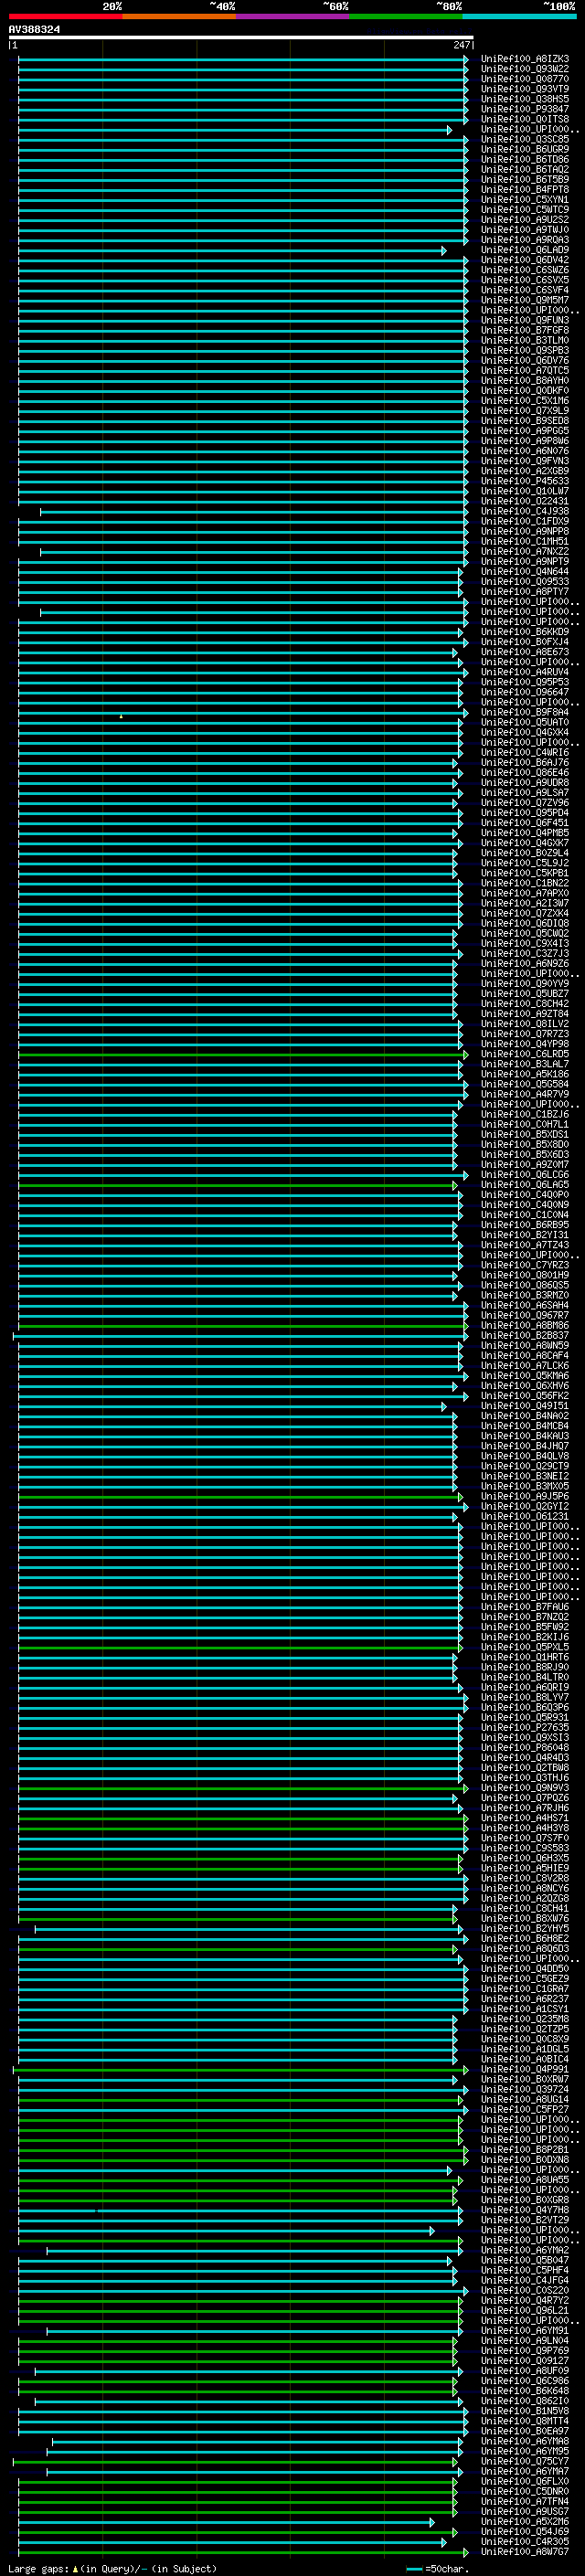Click the UniRef100_O96647 label

[524, 692]
